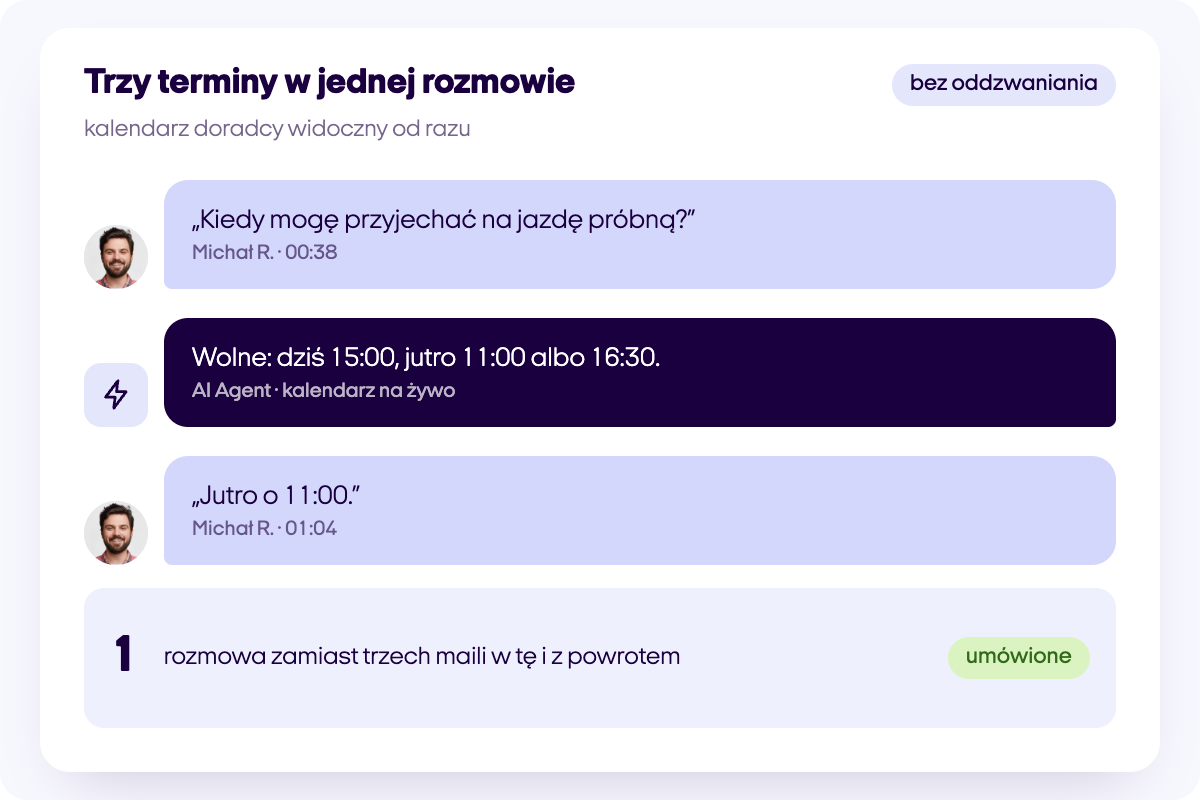Open the customer message "Jutro o 11:00."
The image size is (1200, 800).
(x=640, y=511)
